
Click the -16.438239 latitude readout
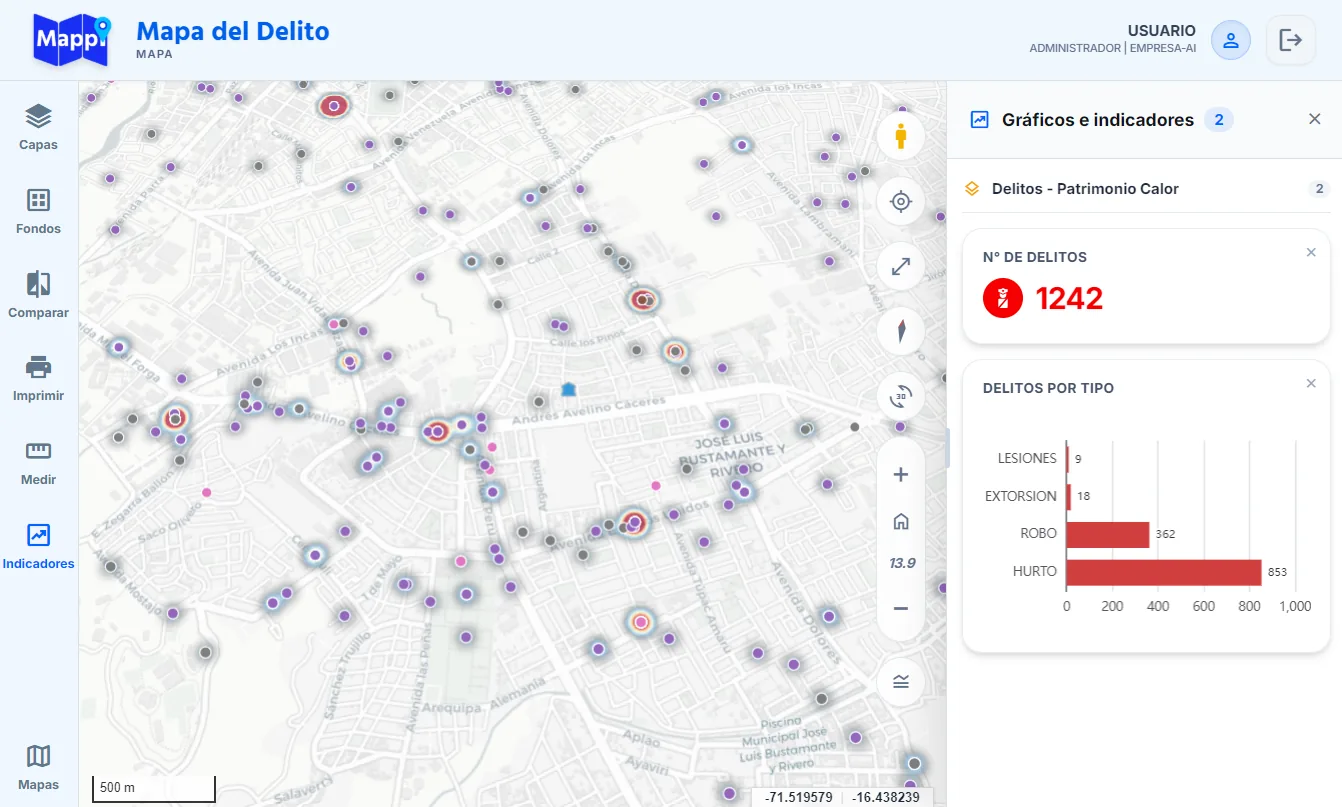pyautogui.click(x=884, y=797)
